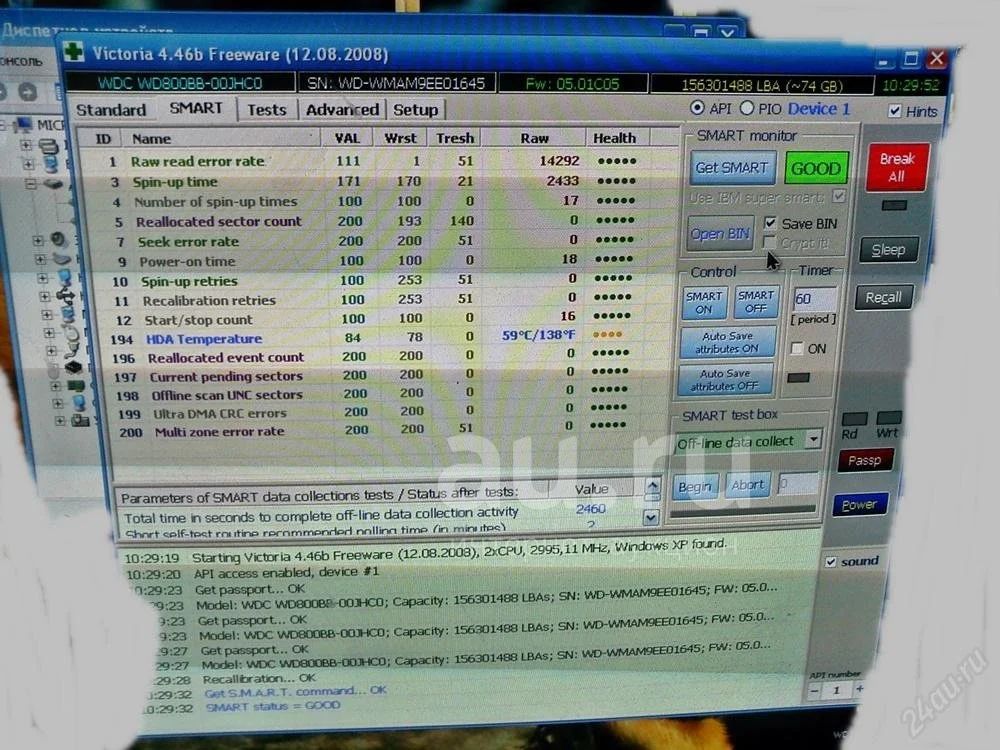1000x750 pixels.
Task: Open the Advanced tab
Action: (x=342, y=110)
